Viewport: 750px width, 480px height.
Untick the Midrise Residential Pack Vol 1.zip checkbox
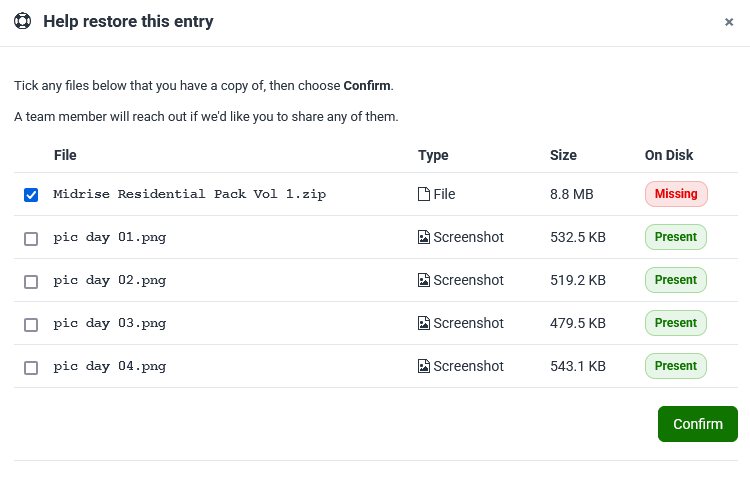point(31,195)
